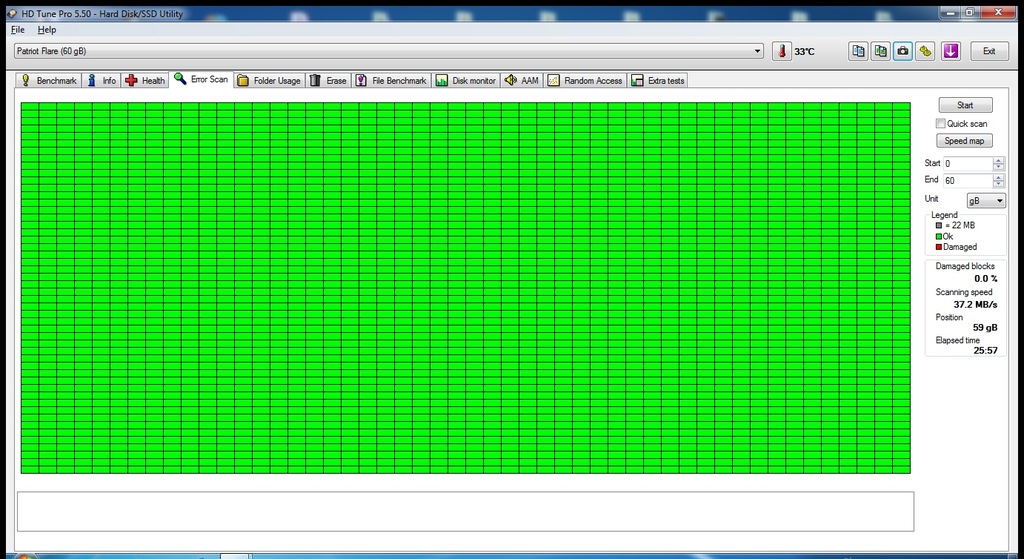
Task: Click the 37.2 MB/s scanning speed value
Action: tap(975, 304)
